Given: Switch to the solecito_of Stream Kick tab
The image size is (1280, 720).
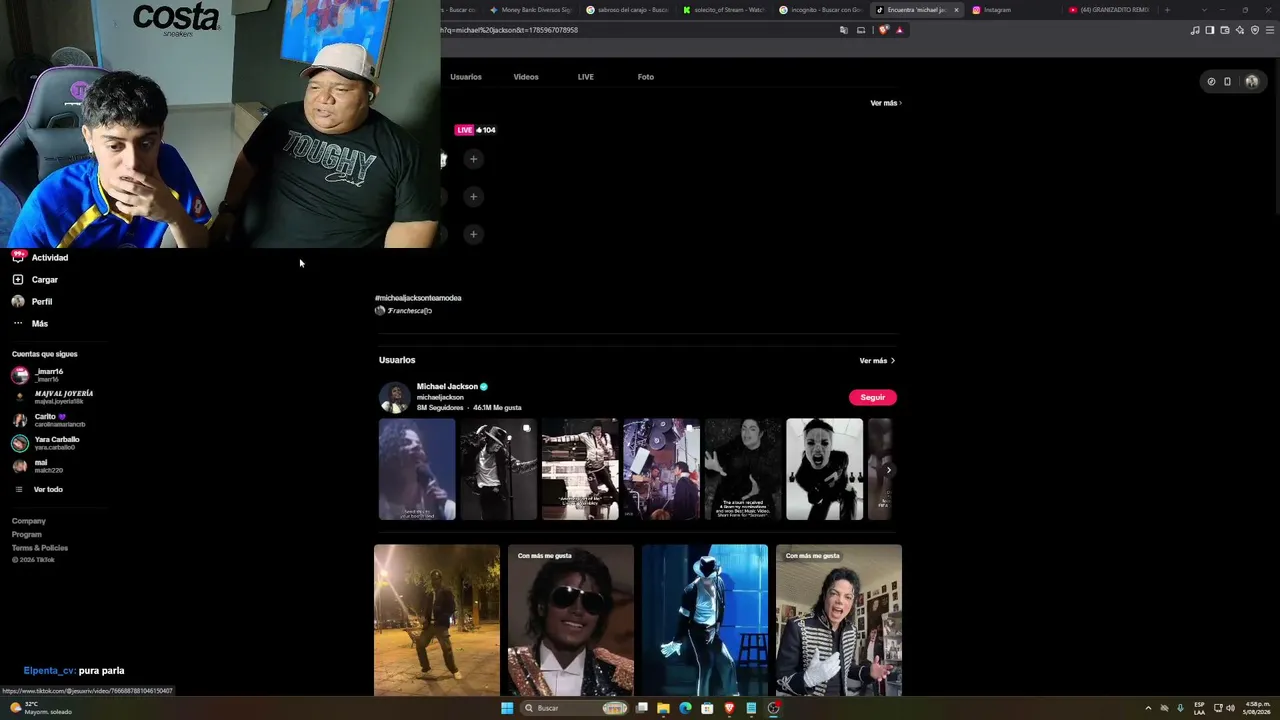Looking at the screenshot, I should [x=723, y=10].
